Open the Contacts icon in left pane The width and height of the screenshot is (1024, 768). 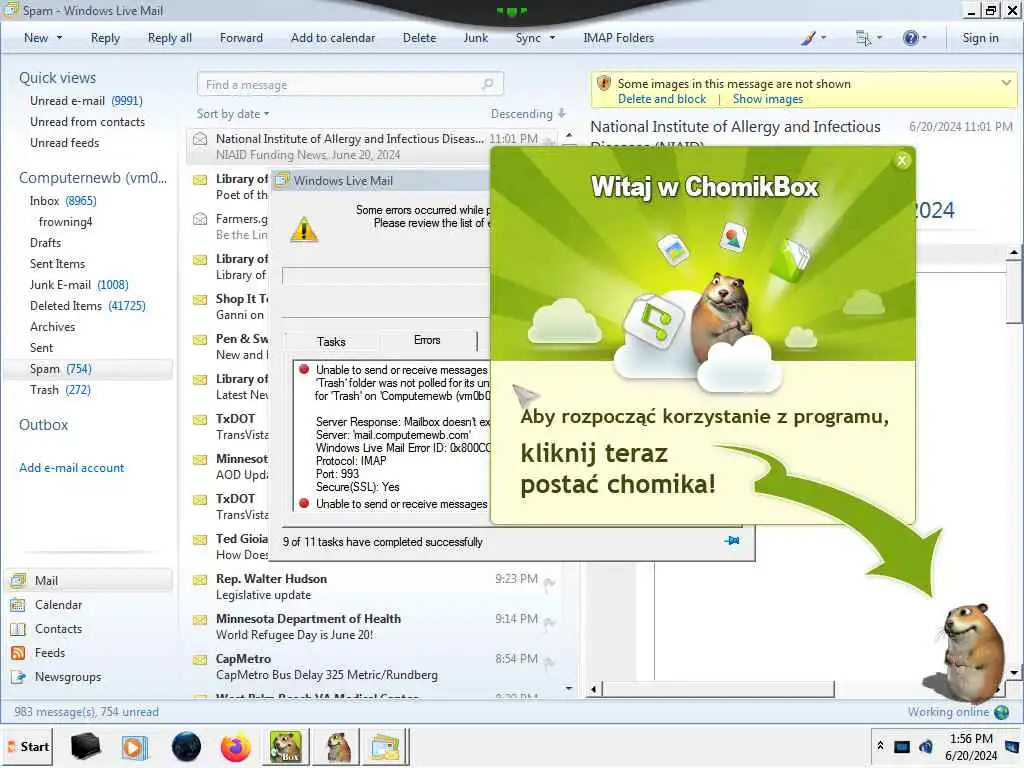click(x=18, y=629)
